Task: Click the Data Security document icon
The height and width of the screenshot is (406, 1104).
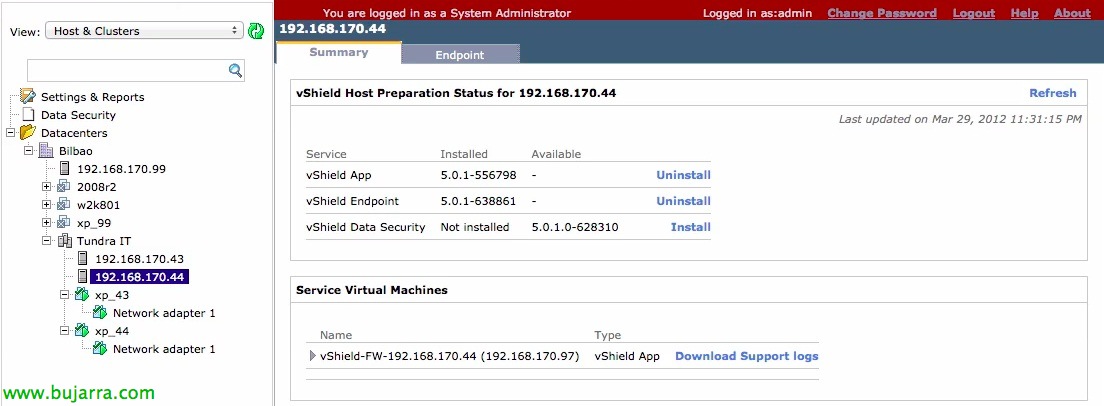Action: pyautogui.click(x=28, y=115)
